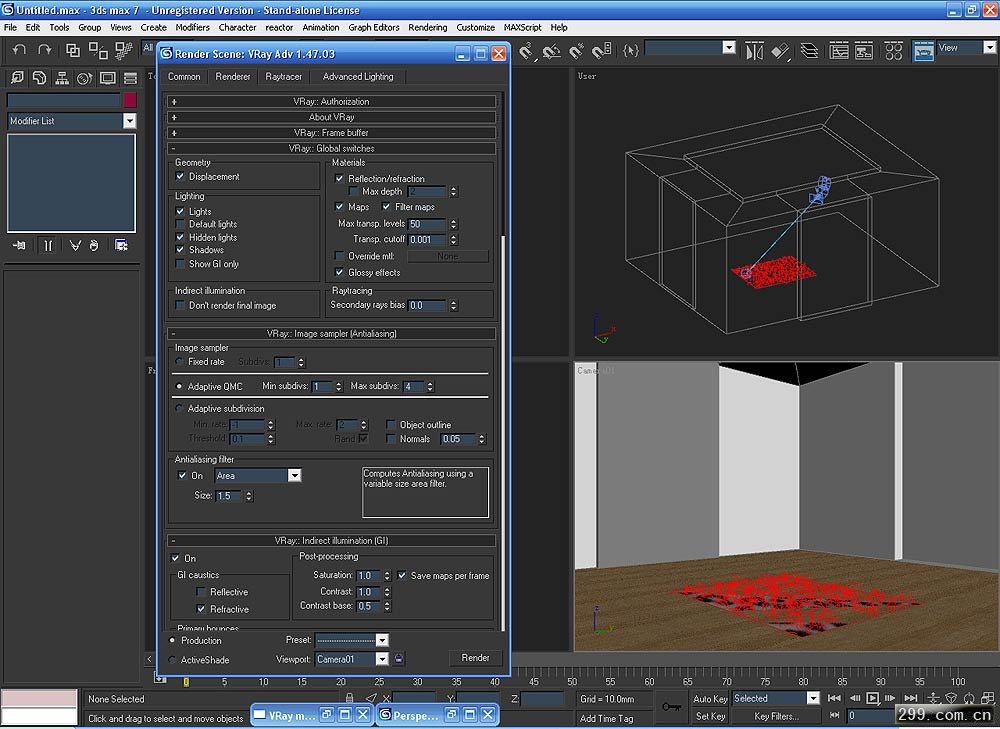This screenshot has height=729, width=1000.
Task: Expand the VRay:: Frame buffer rollout
Action: [332, 133]
